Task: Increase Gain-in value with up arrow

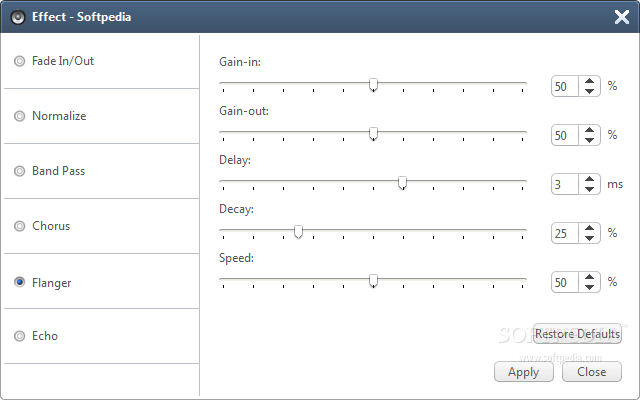Action: pos(589,81)
